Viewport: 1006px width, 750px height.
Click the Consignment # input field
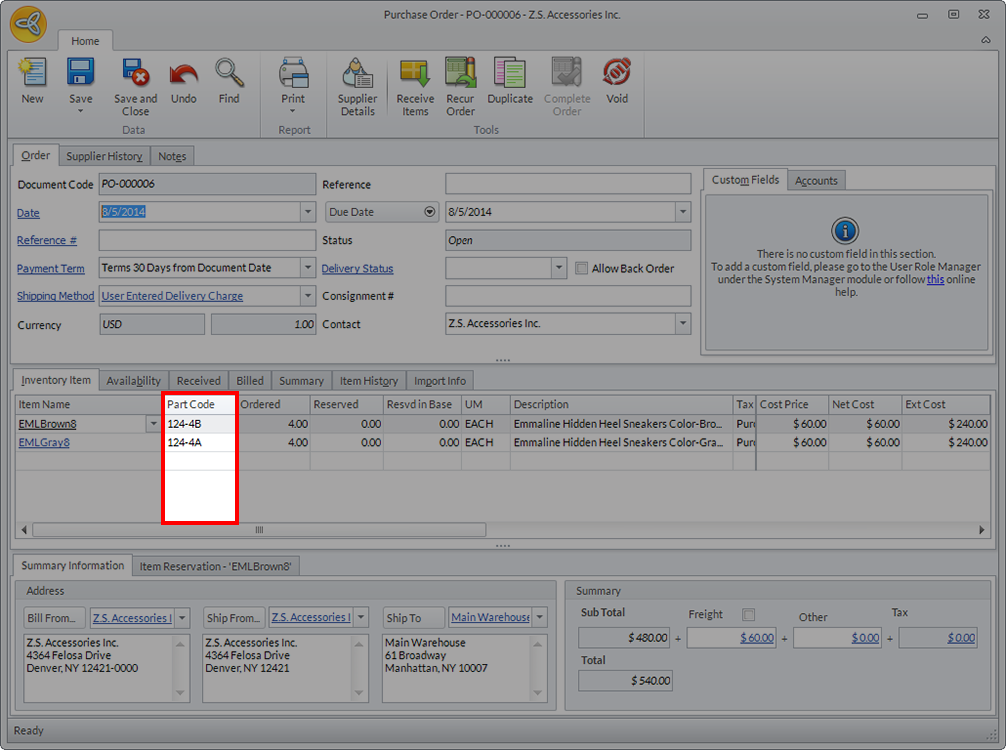[x=567, y=296]
